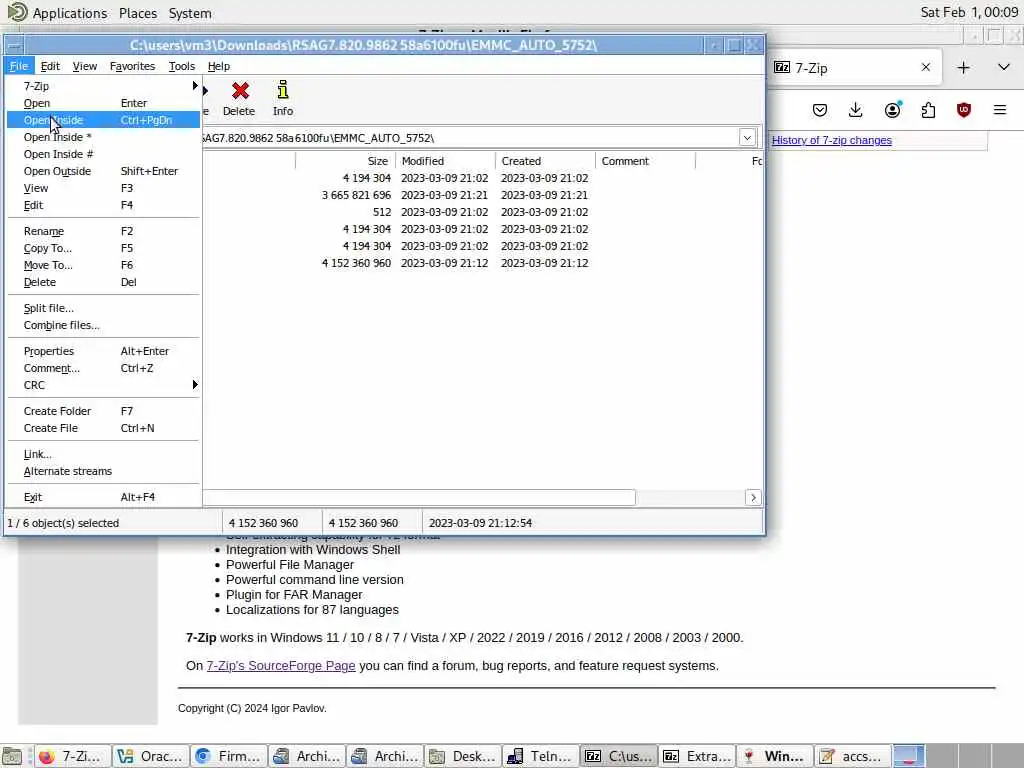The width and height of the screenshot is (1024, 768).
Task: Select Split file... menu entry
Action: point(103,308)
